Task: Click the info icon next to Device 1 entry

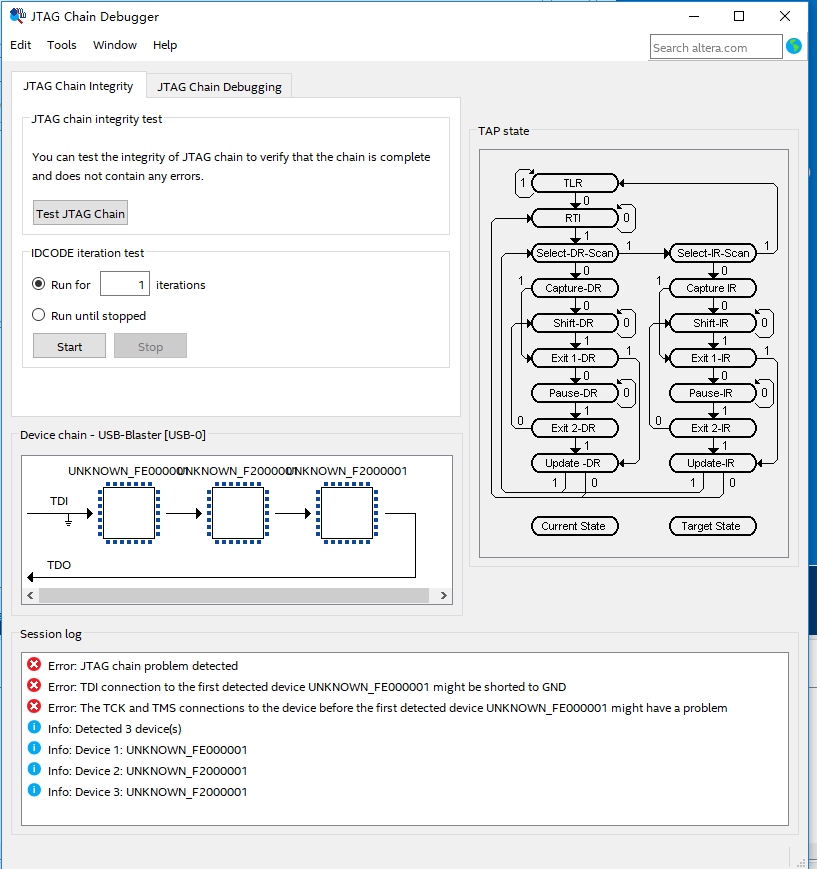Action: coord(34,749)
